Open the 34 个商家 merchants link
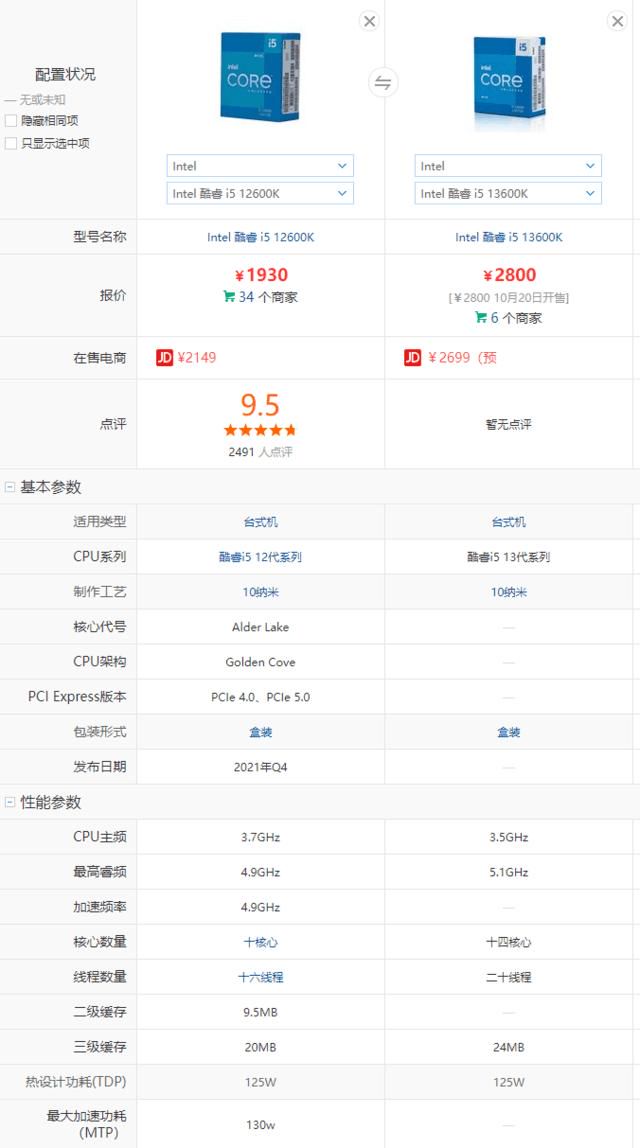This screenshot has width=640, height=1148. click(x=268, y=297)
